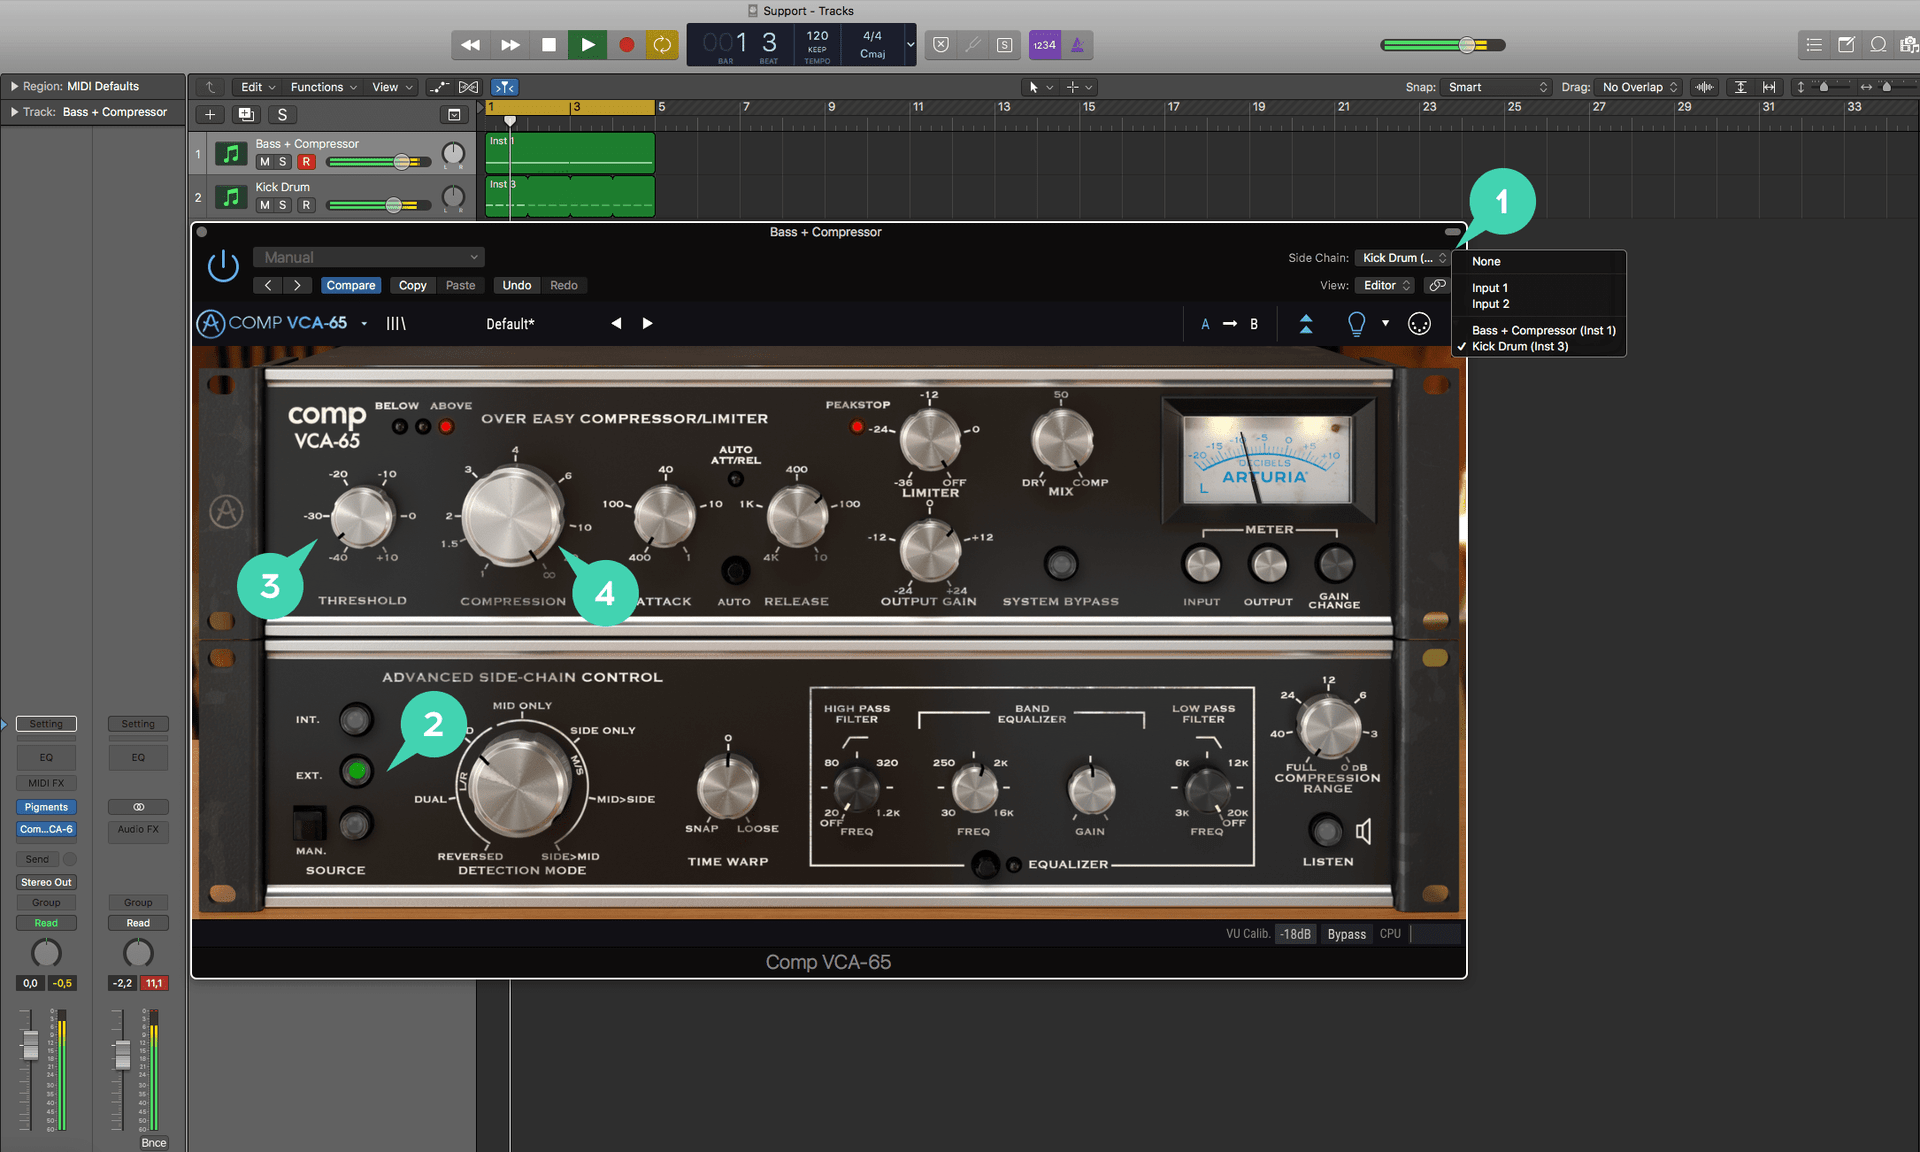1920x1152 pixels.
Task: Click the plugin link chain icon
Action: (1437, 285)
